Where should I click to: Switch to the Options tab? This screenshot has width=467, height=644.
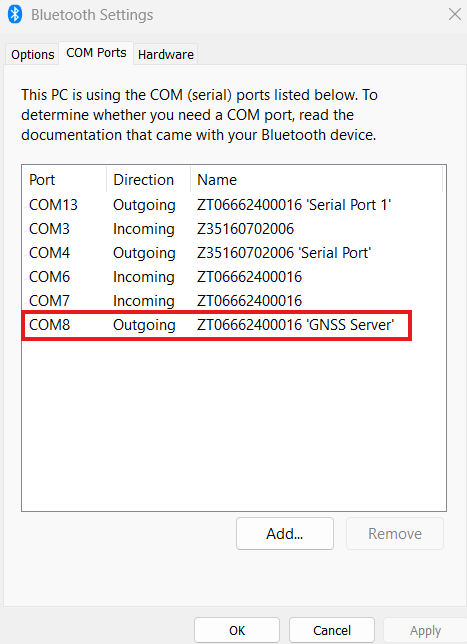click(x=32, y=54)
